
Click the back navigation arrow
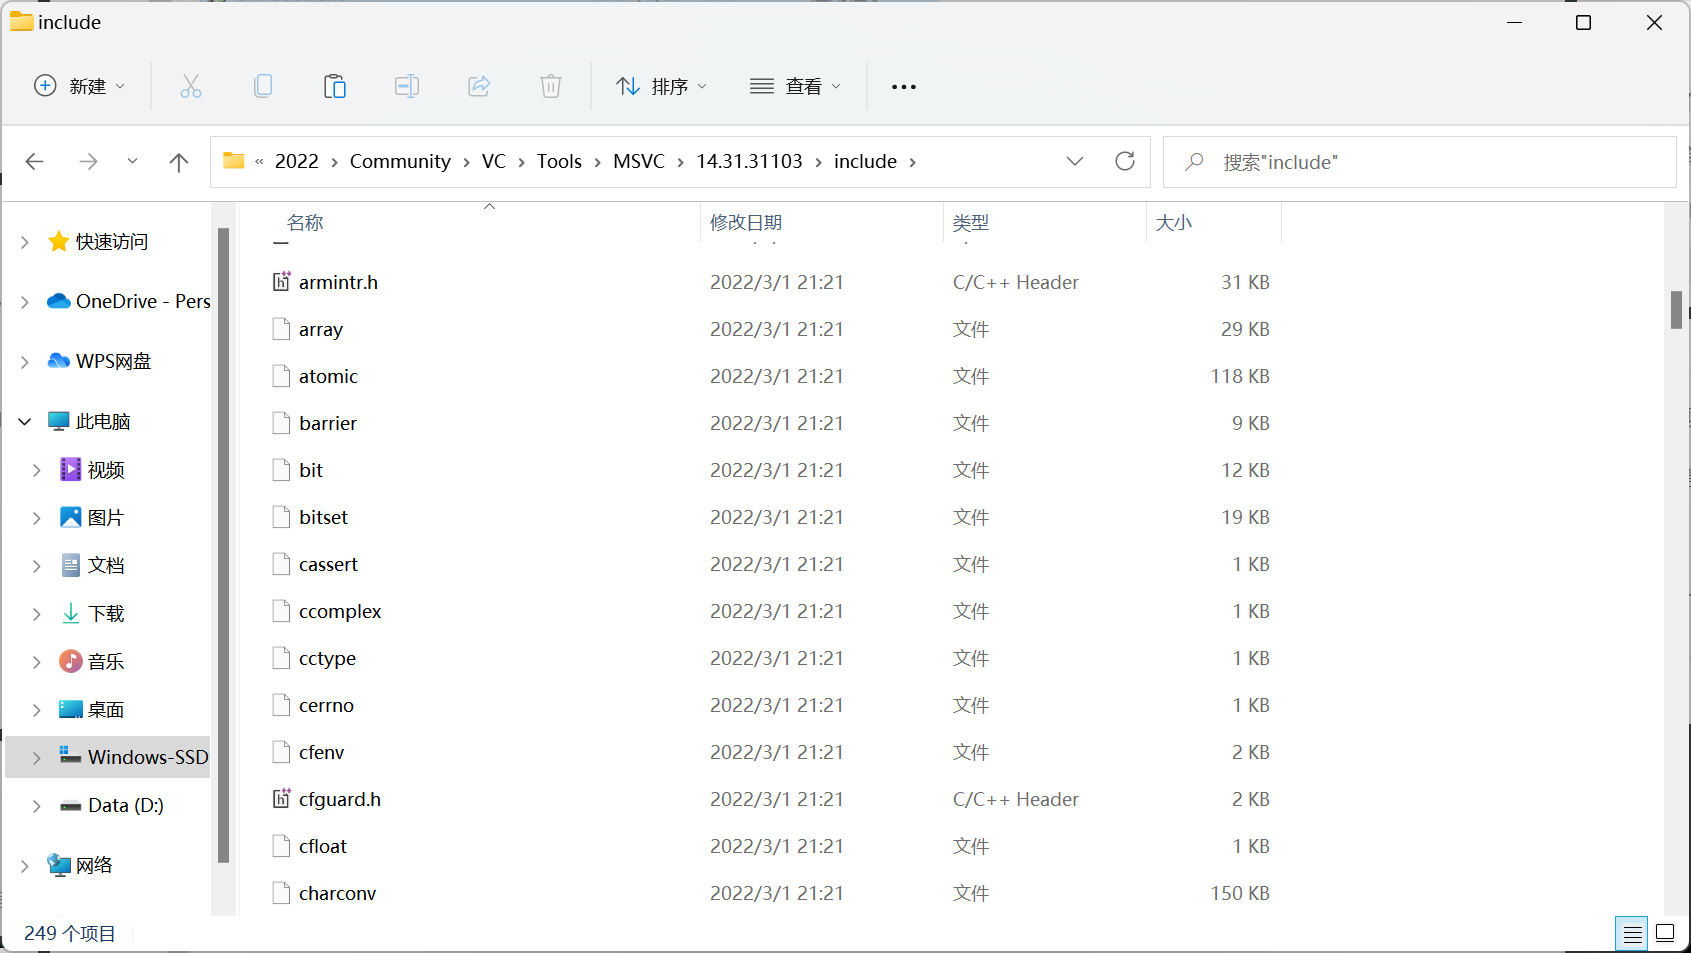coord(35,161)
